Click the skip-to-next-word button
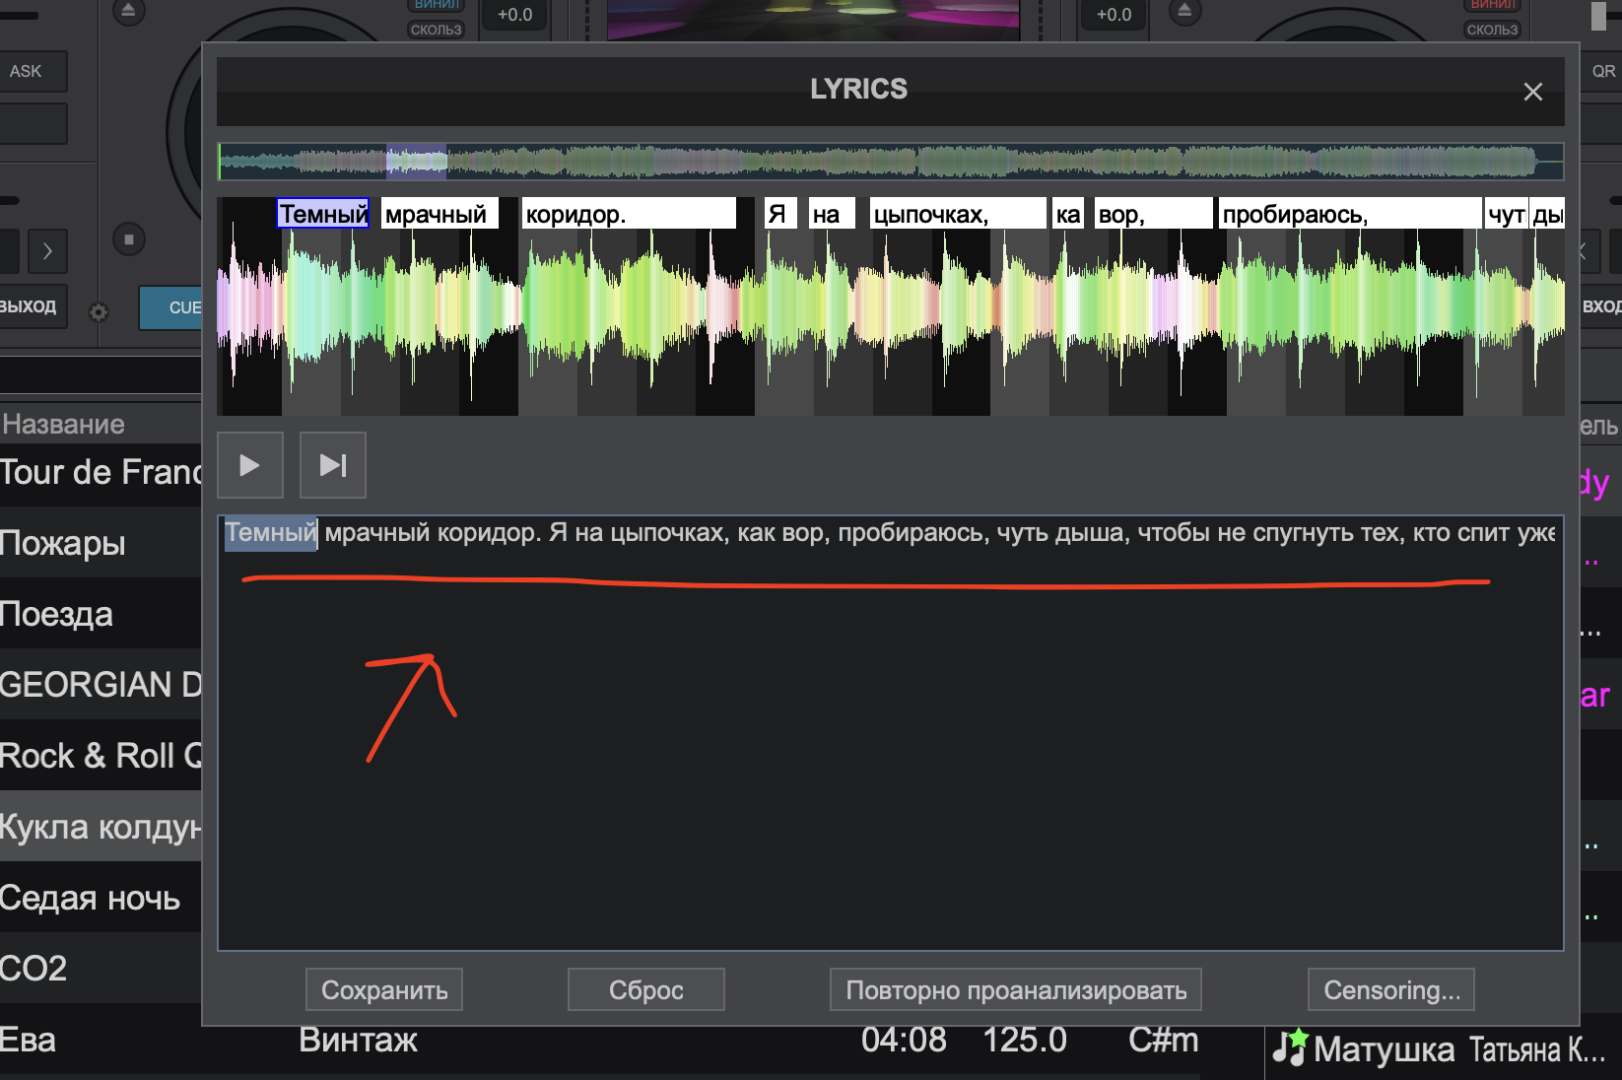The width and height of the screenshot is (1622, 1080). (x=332, y=465)
